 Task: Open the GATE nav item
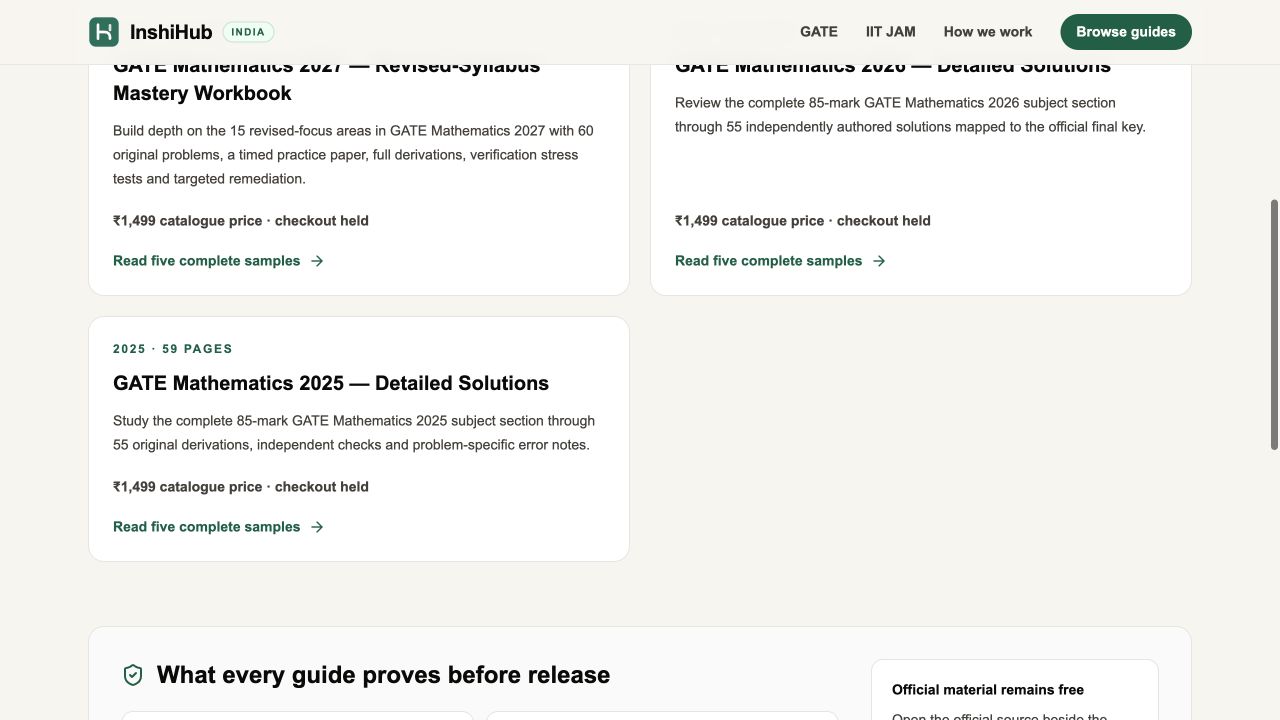pos(819,32)
